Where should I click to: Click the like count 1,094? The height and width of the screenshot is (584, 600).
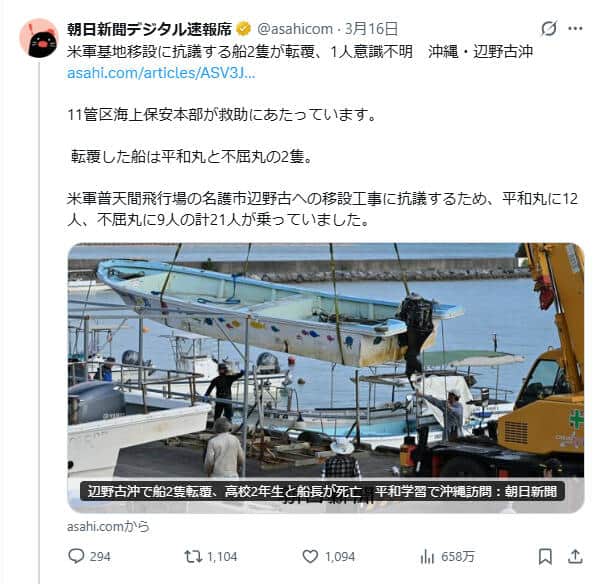tap(340, 556)
